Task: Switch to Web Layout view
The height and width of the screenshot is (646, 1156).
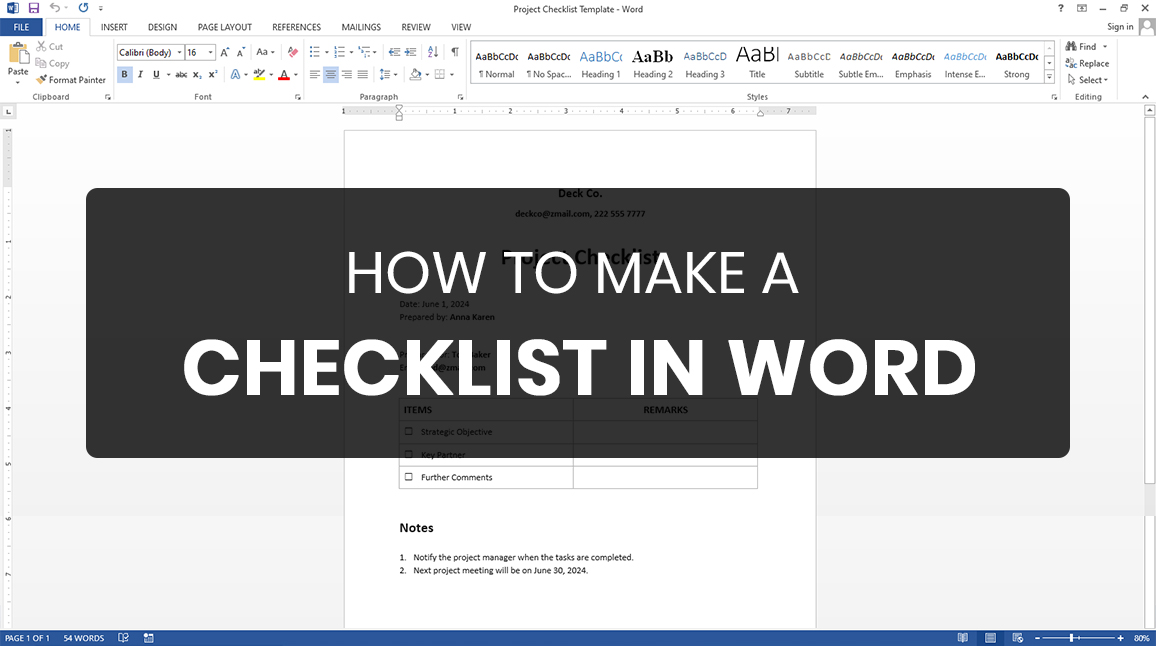Action: (1017, 638)
